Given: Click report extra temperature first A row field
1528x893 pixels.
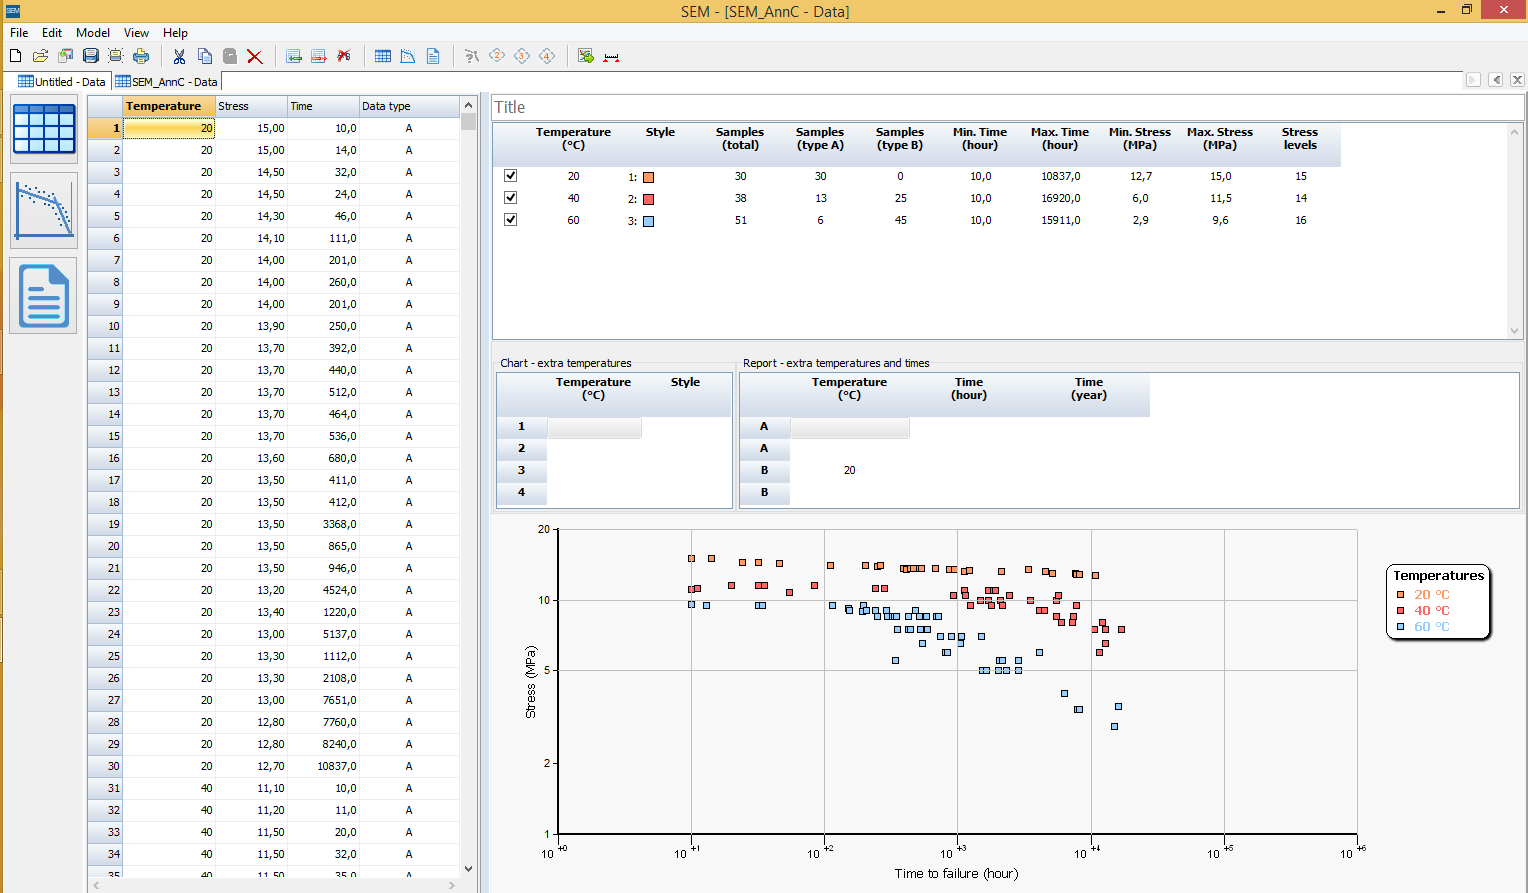Looking at the screenshot, I should [850, 427].
